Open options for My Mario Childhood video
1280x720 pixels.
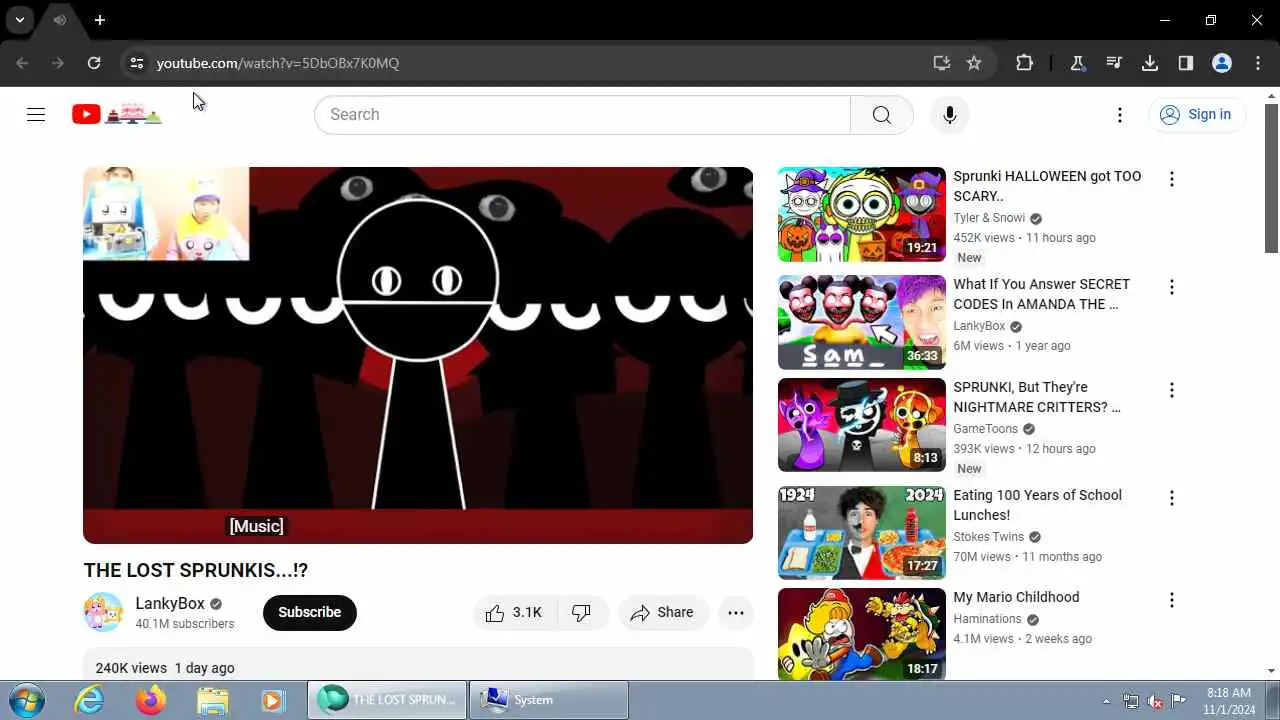(1172, 600)
